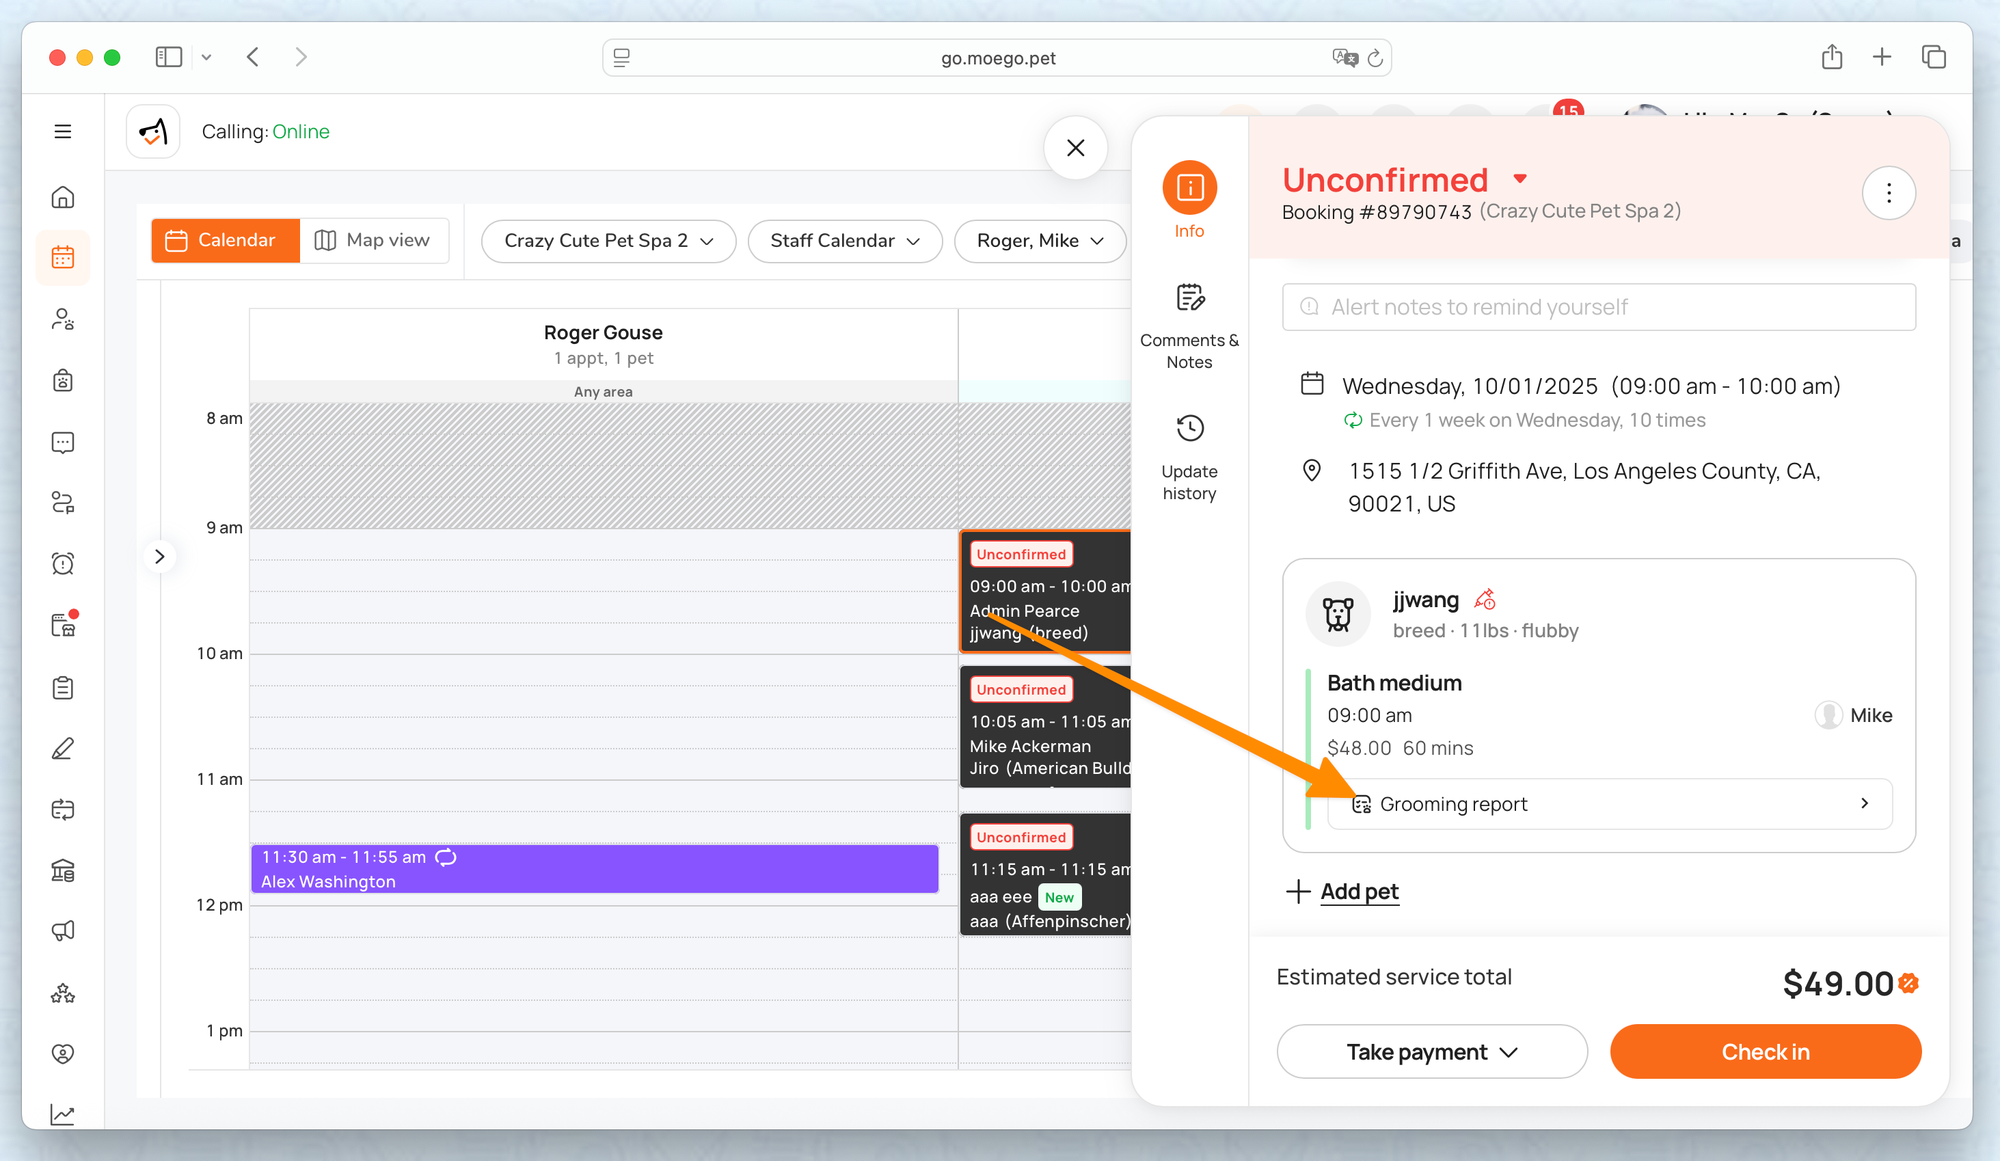Open the Staff Calendar dropdown
This screenshot has width=2000, height=1161.
click(x=844, y=241)
